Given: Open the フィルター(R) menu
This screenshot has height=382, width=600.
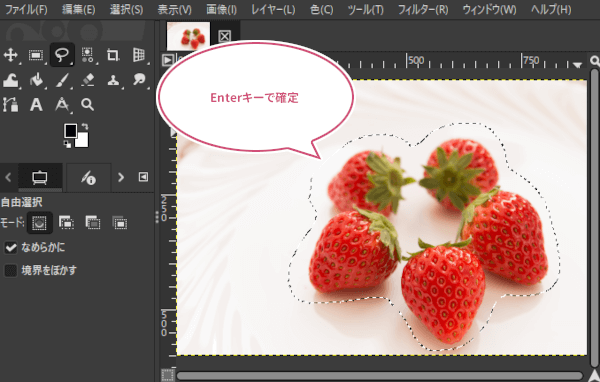Looking at the screenshot, I should point(423,10).
